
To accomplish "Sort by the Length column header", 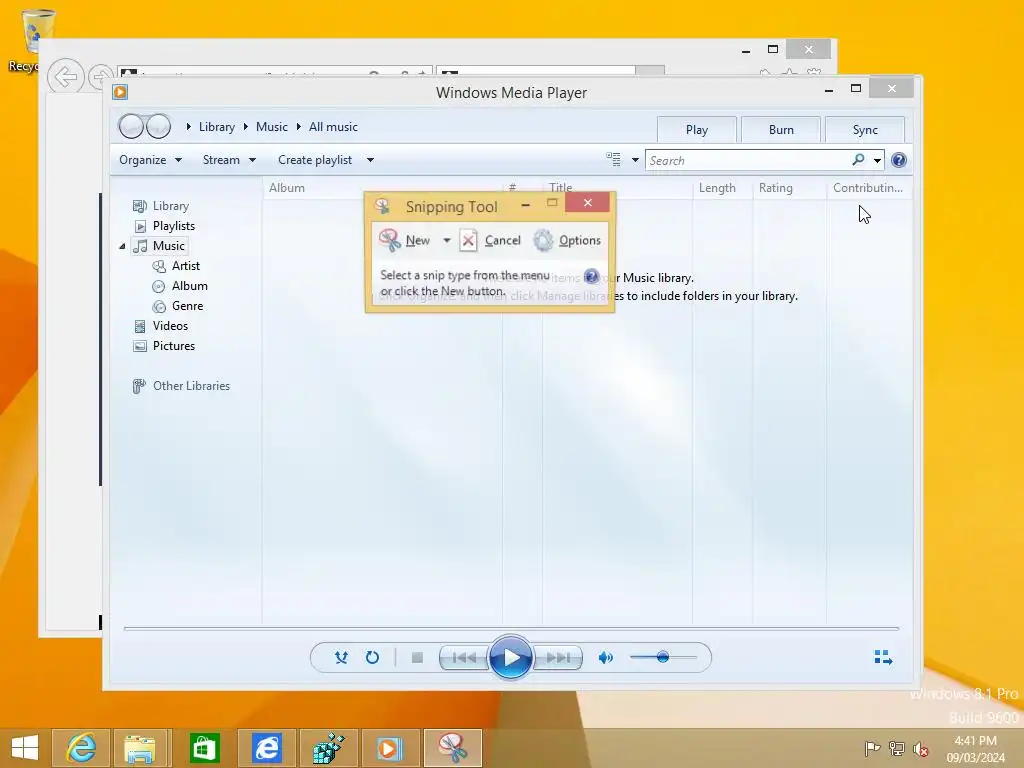I will tap(717, 188).
